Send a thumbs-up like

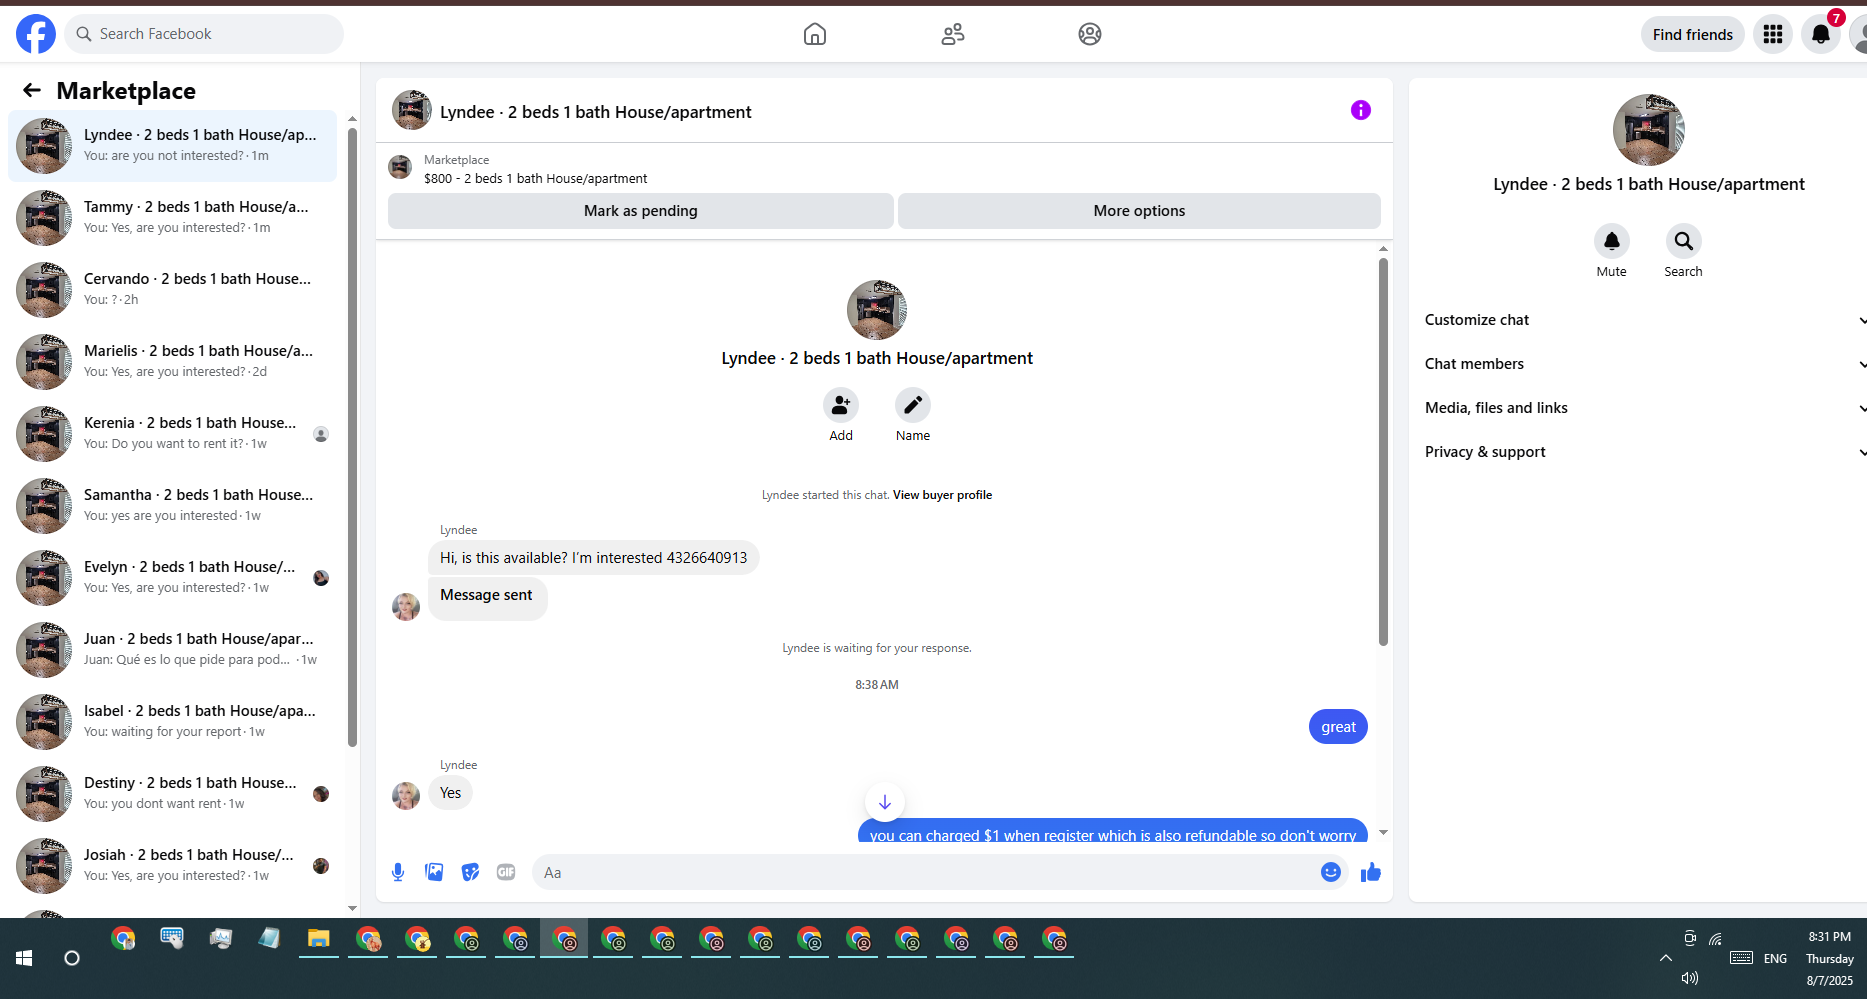tap(1371, 872)
